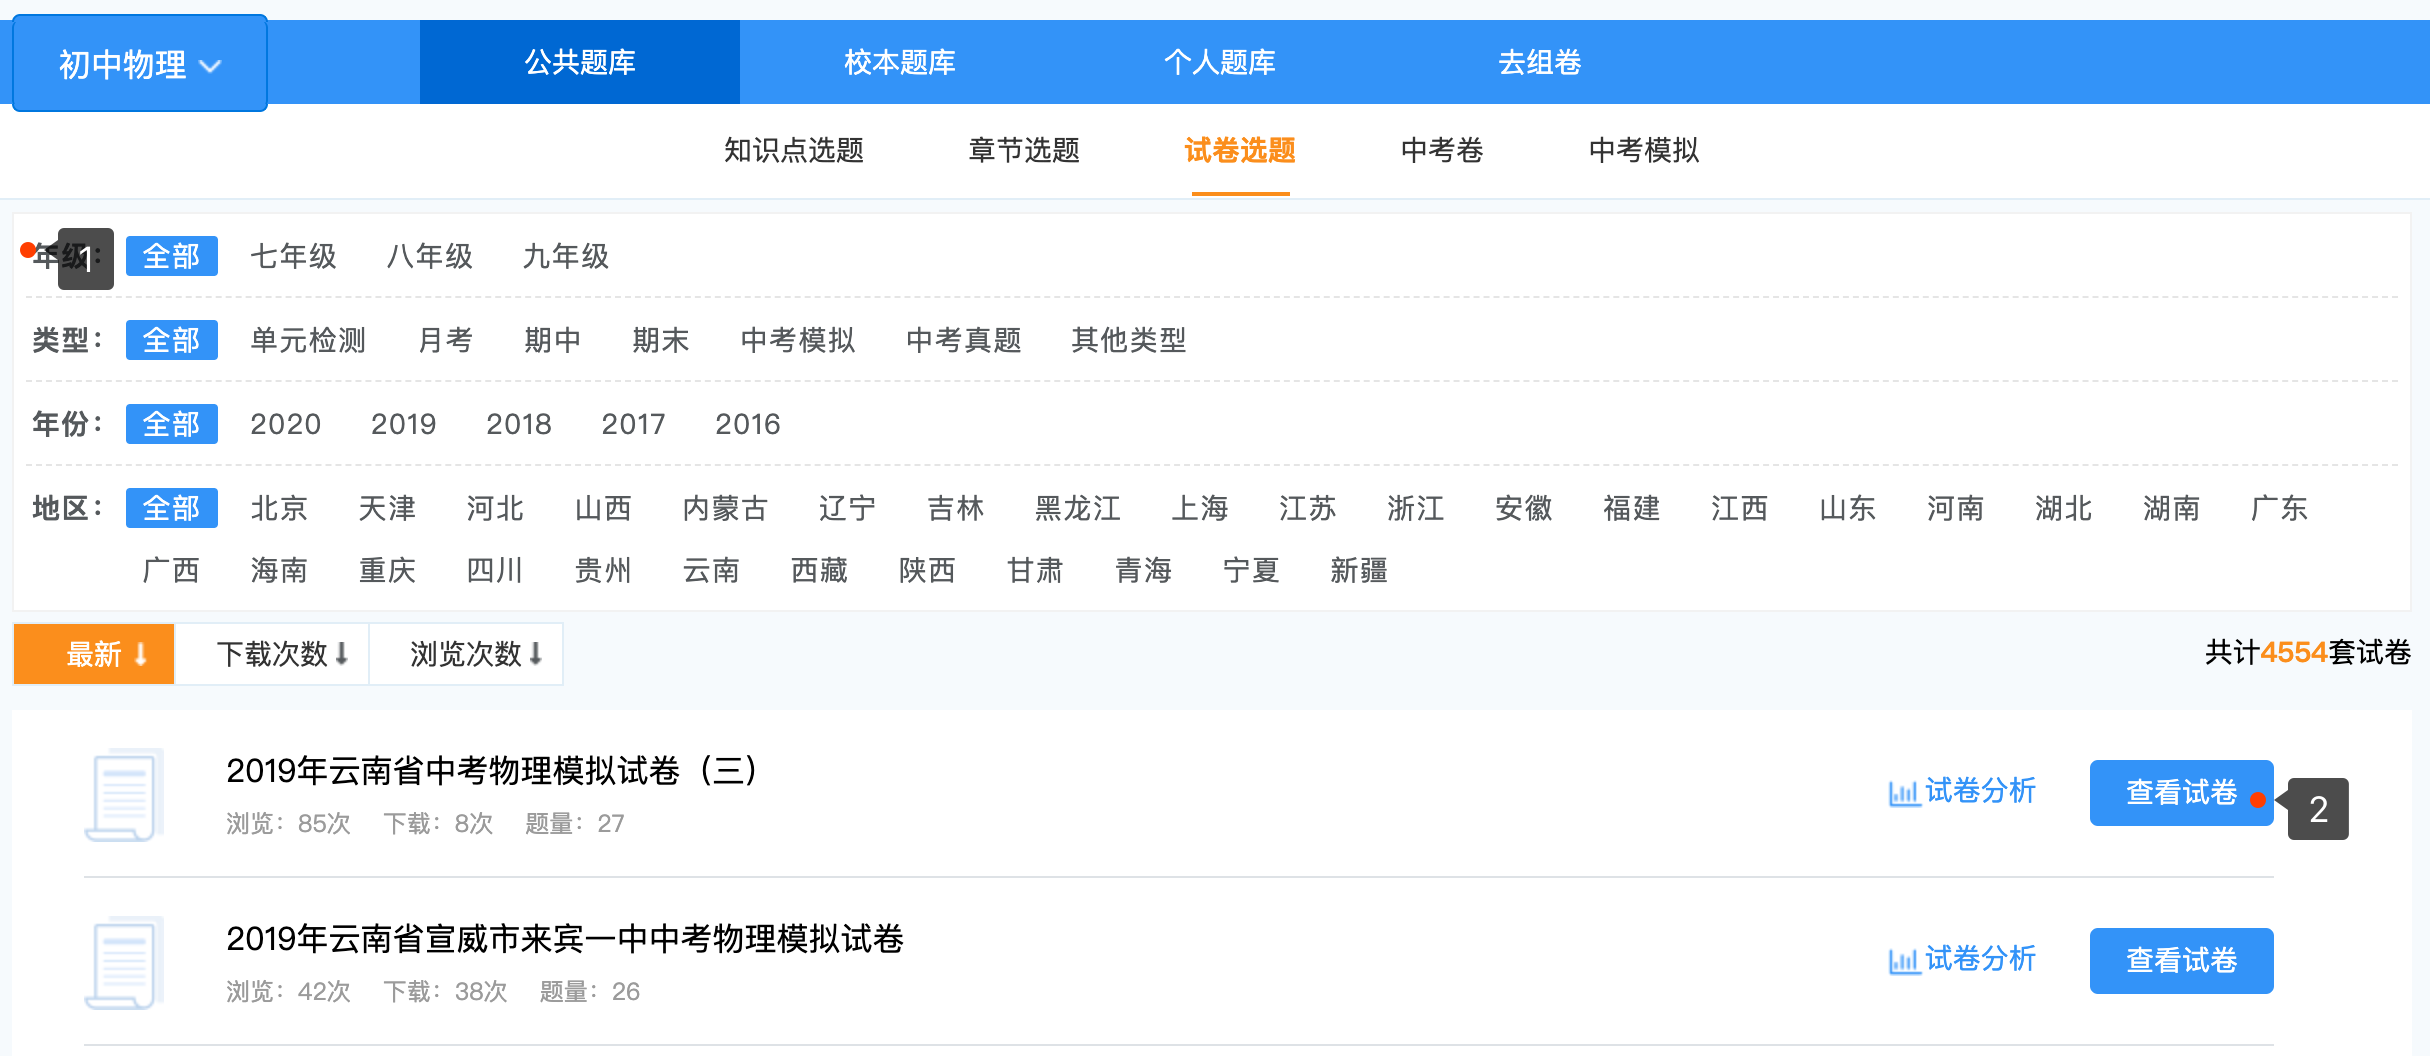Viewport: 2430px width, 1056px height.
Task: Click bar chart icon in second 试卷分析
Action: coord(1903,961)
